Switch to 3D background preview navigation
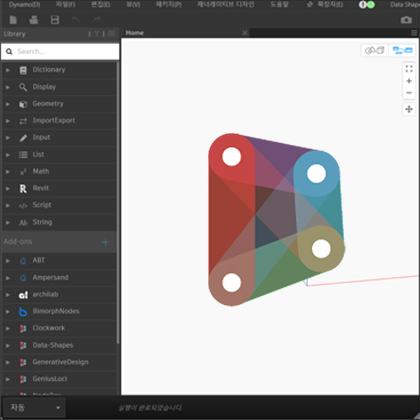 coord(375,50)
